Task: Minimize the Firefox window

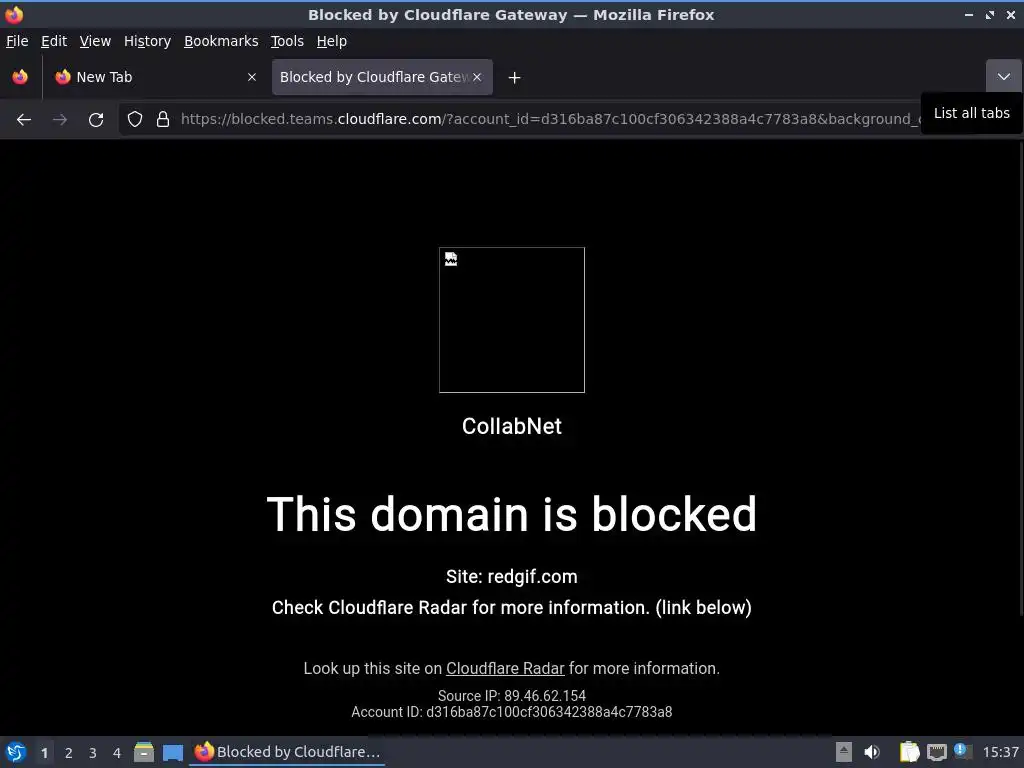Action: tap(969, 14)
